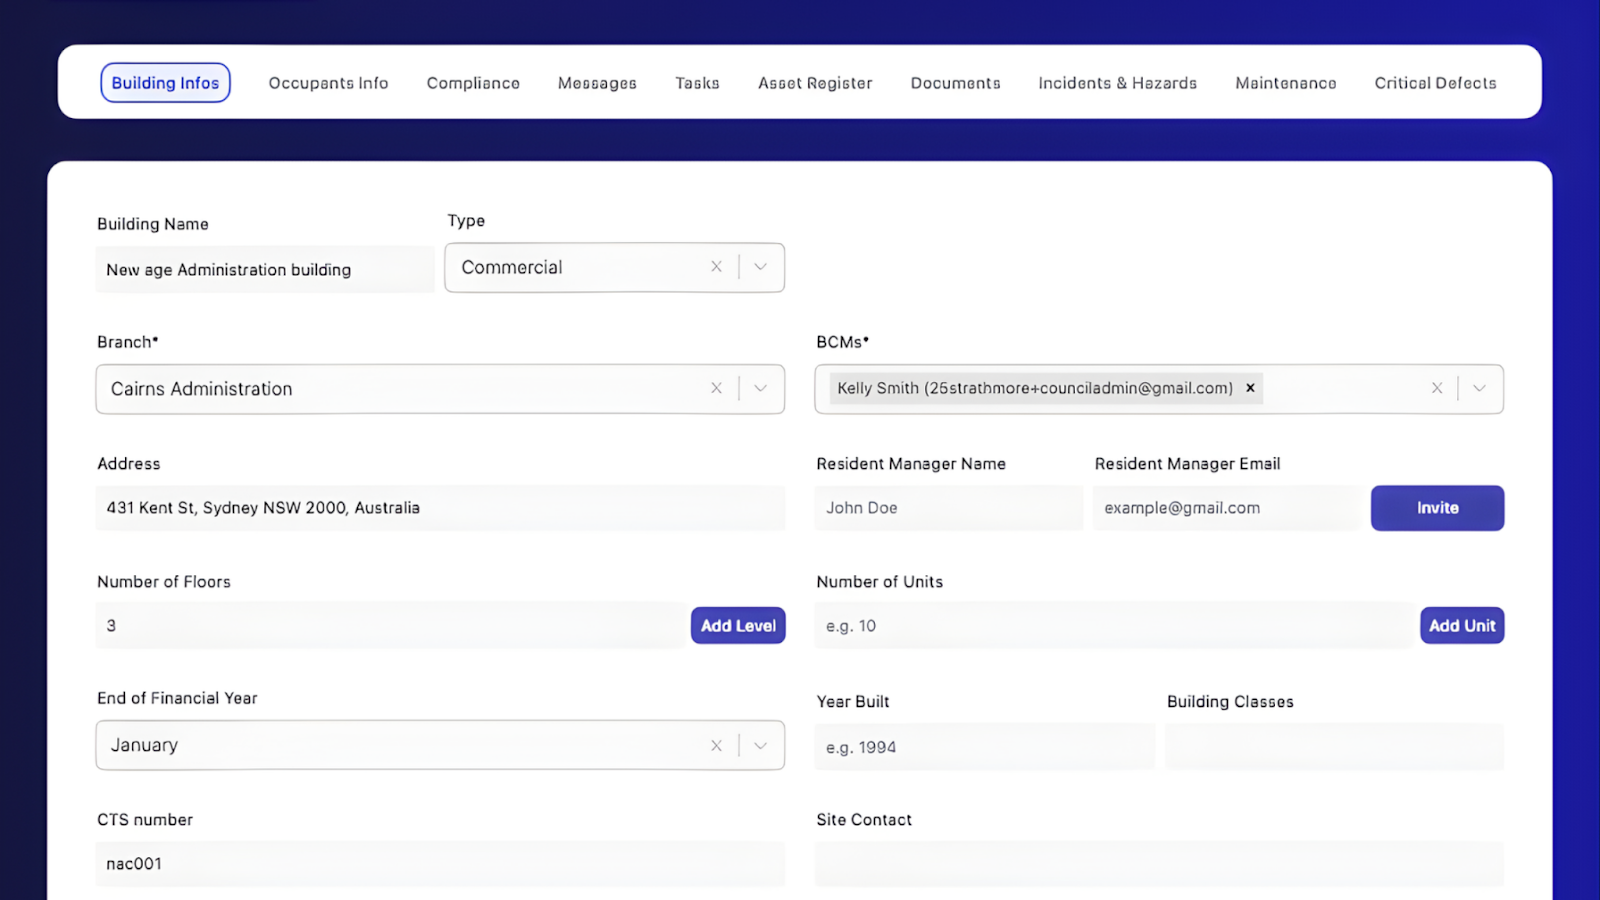1600x900 pixels.
Task: Edit the CTS number field
Action: 440,864
